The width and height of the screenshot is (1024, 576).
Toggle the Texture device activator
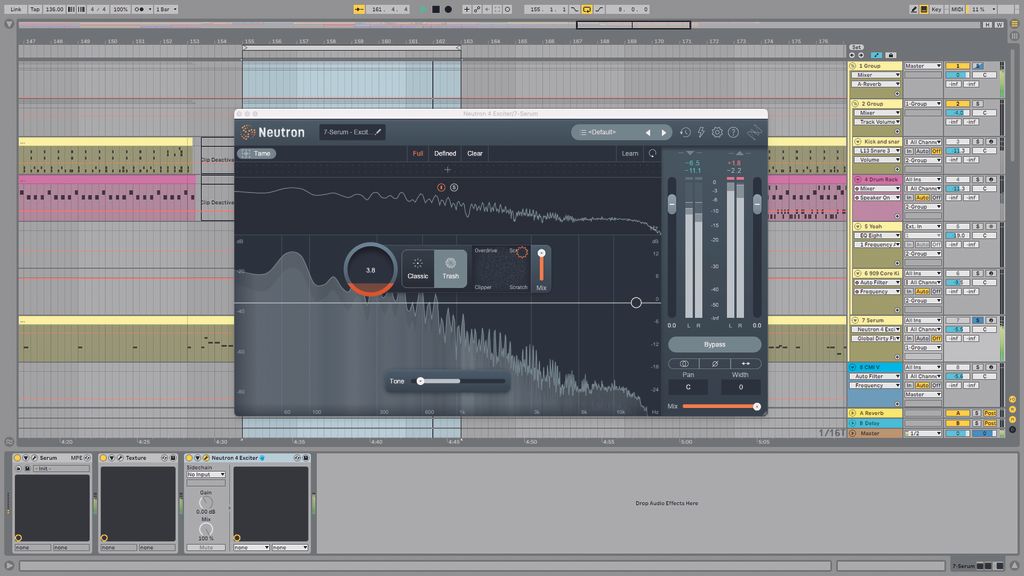coord(105,457)
